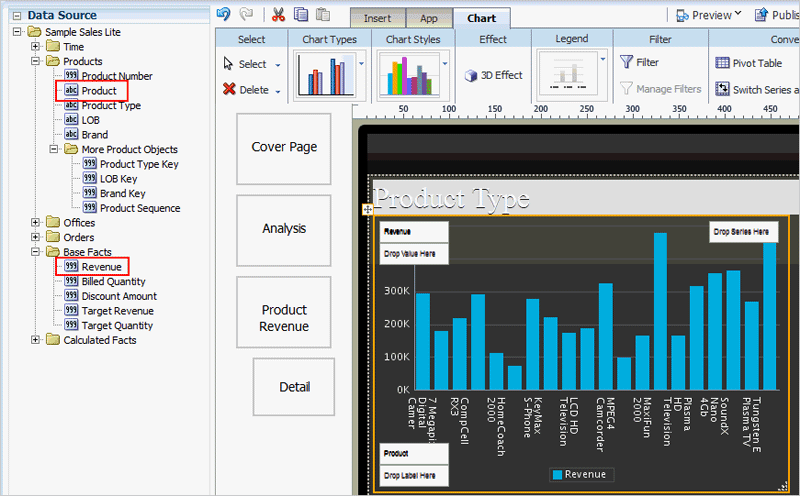Click the Product Revenue page button
Viewport: 800px width, 496px height.
pyautogui.click(x=283, y=318)
